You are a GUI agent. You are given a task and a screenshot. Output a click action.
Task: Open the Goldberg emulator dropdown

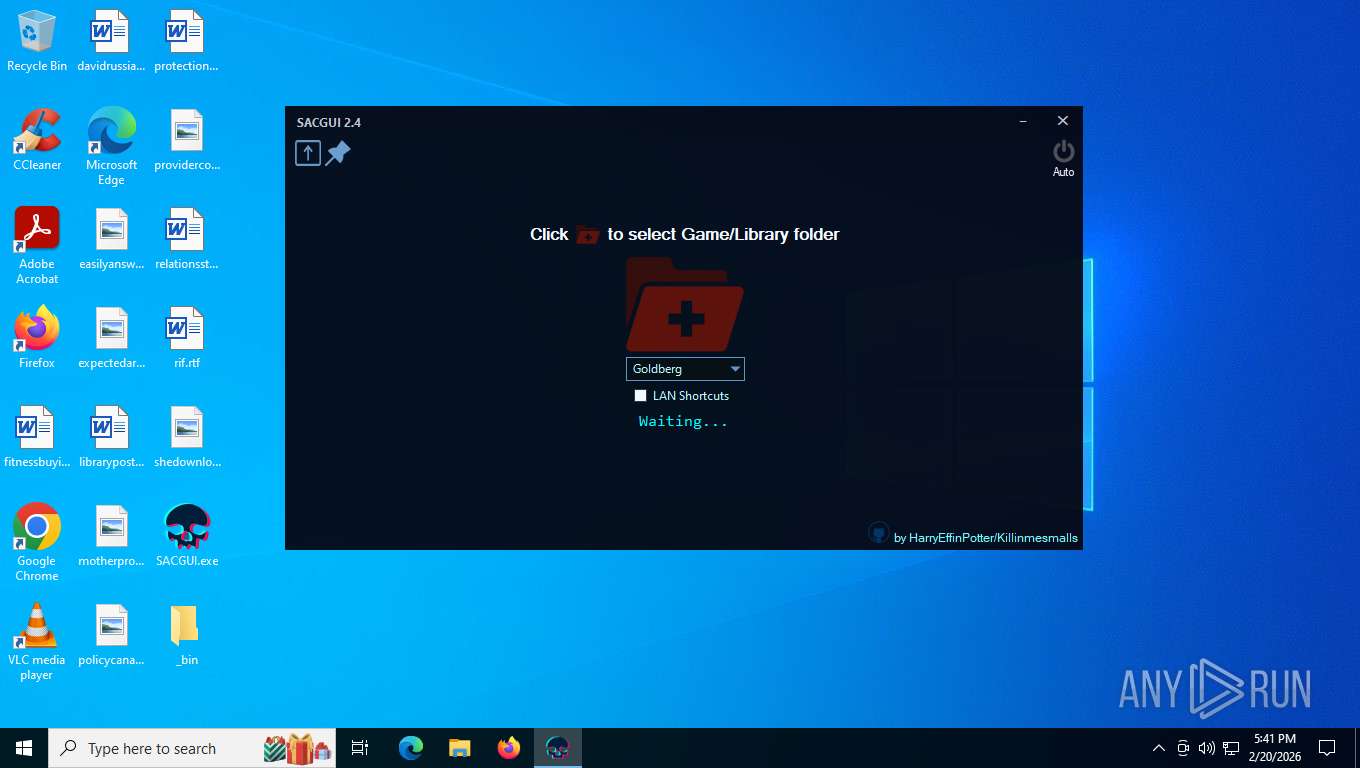click(685, 369)
